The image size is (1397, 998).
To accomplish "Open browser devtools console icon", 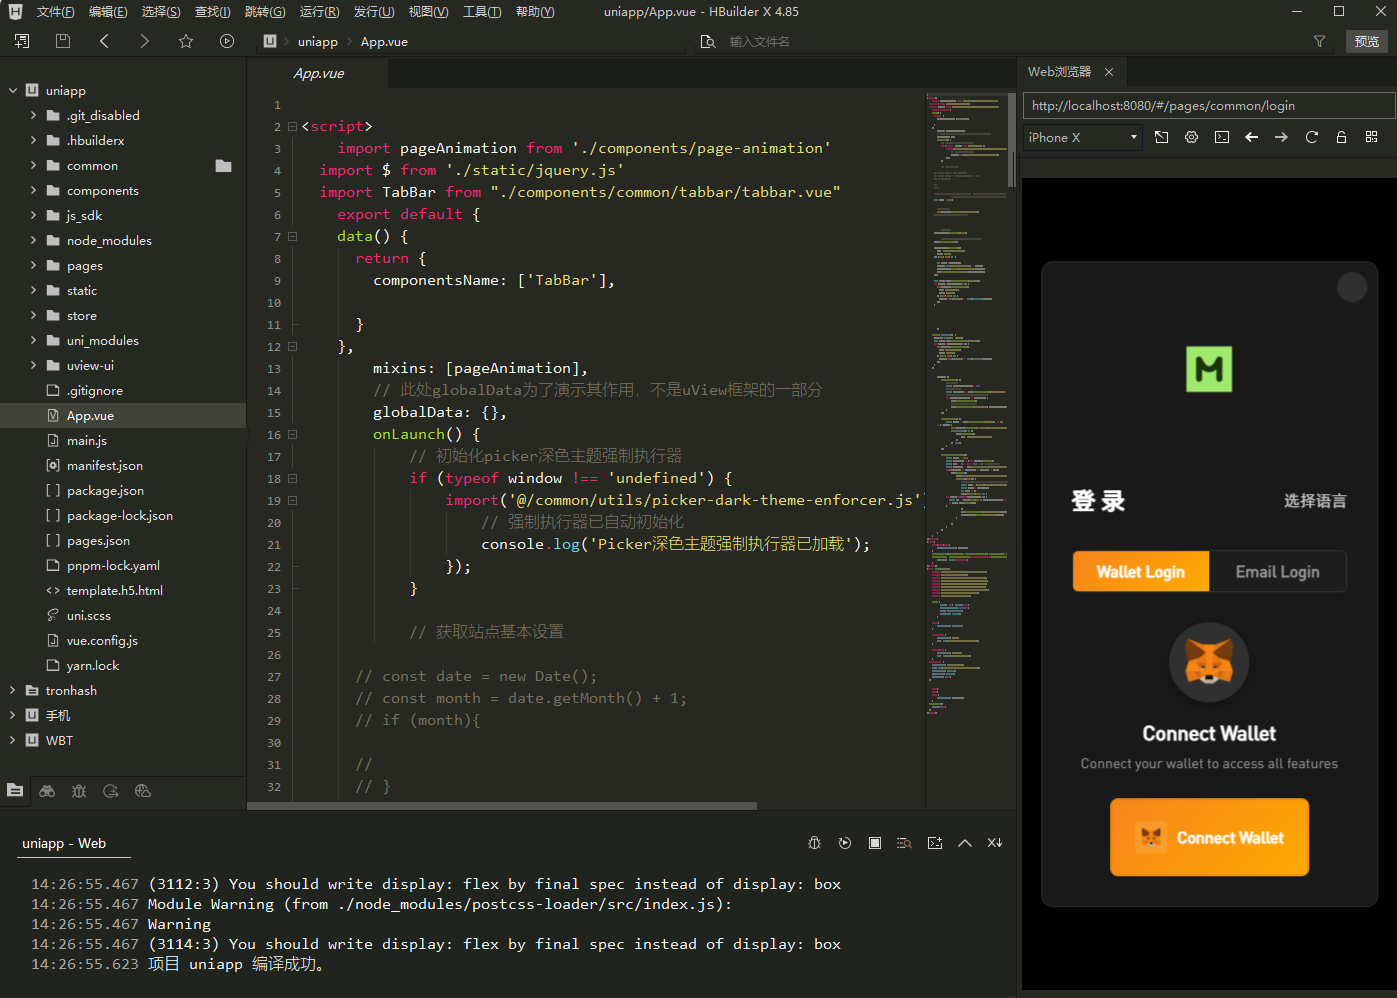I will pos(1221,137).
